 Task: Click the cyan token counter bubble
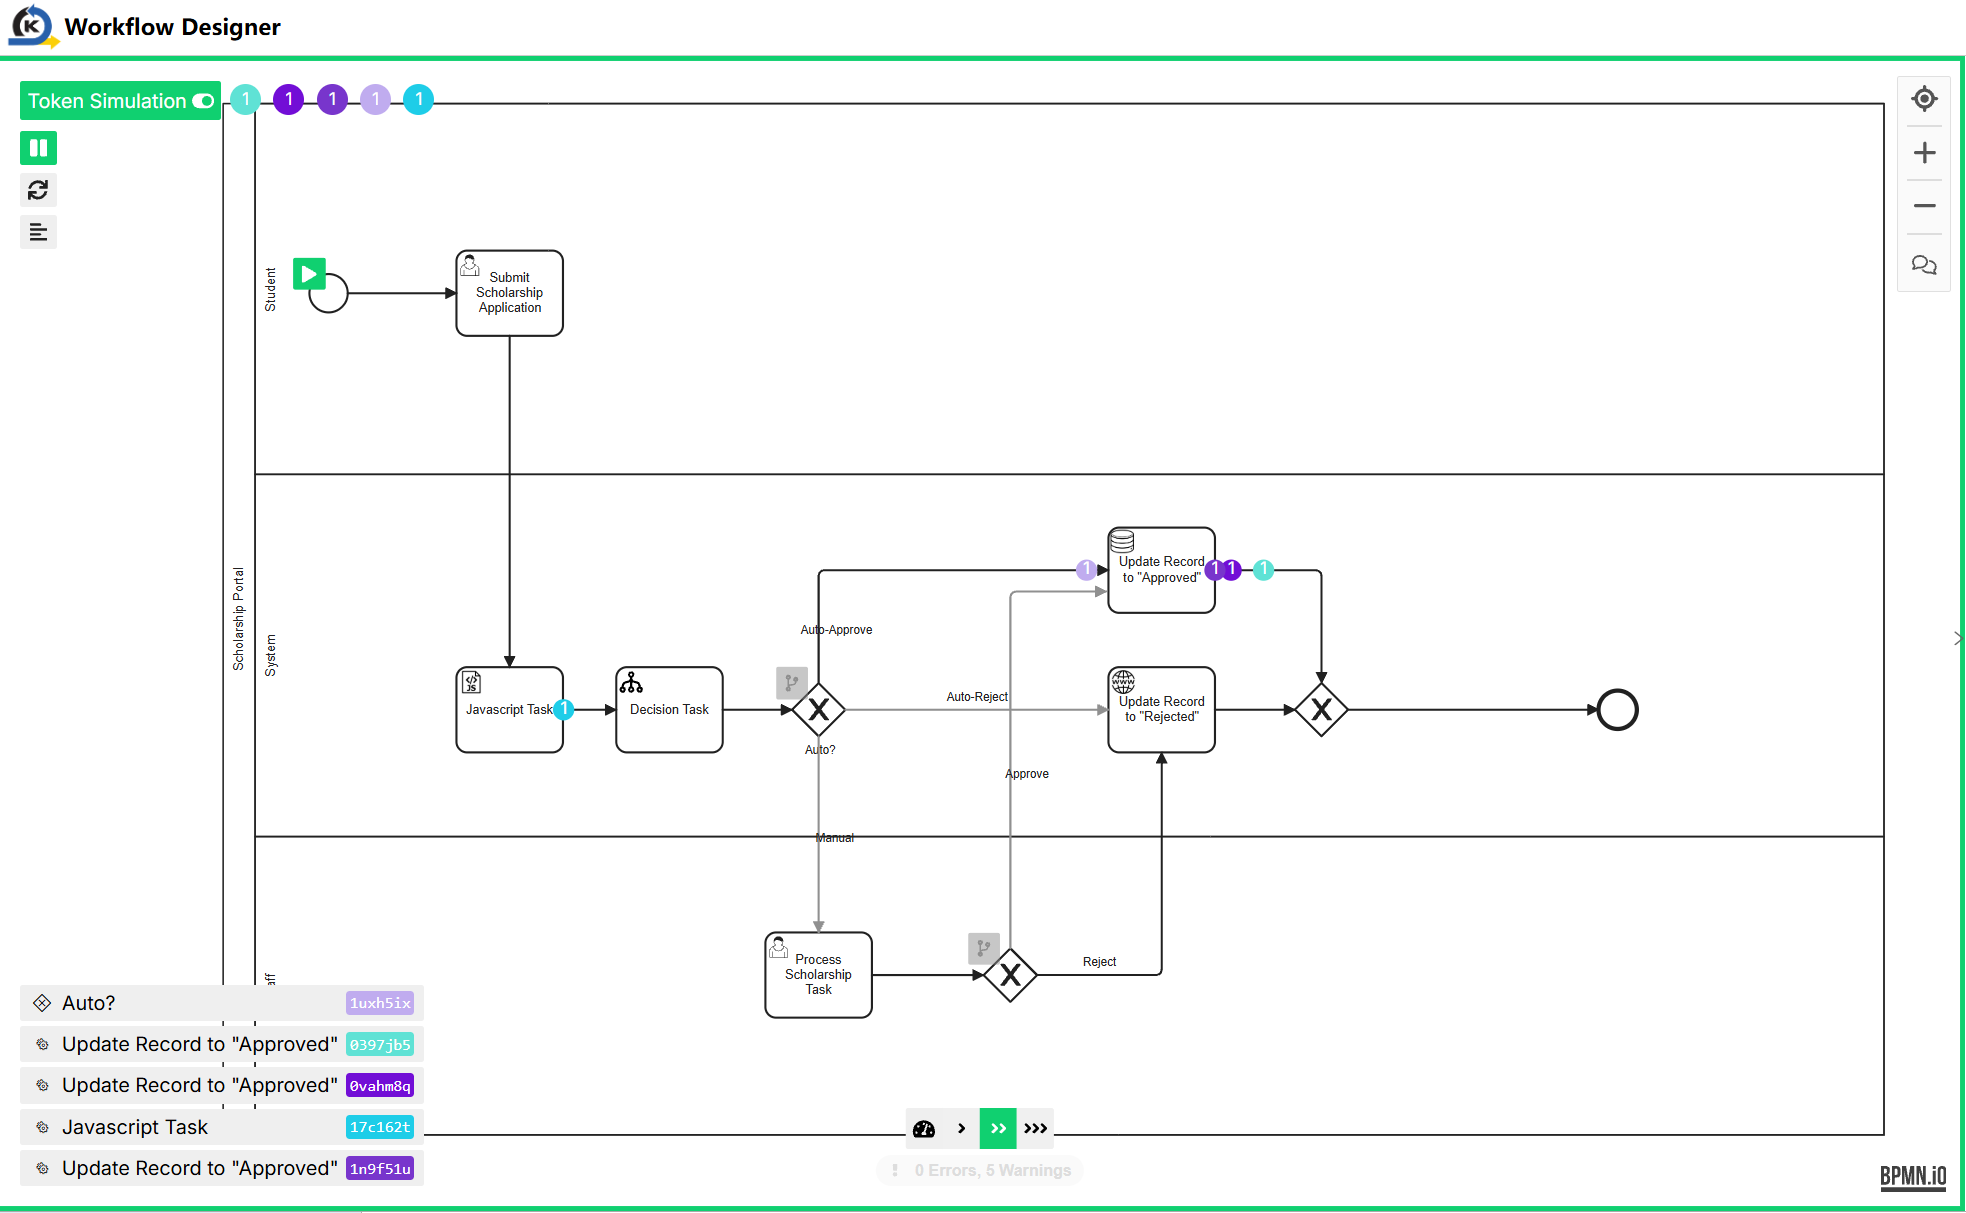coord(418,99)
